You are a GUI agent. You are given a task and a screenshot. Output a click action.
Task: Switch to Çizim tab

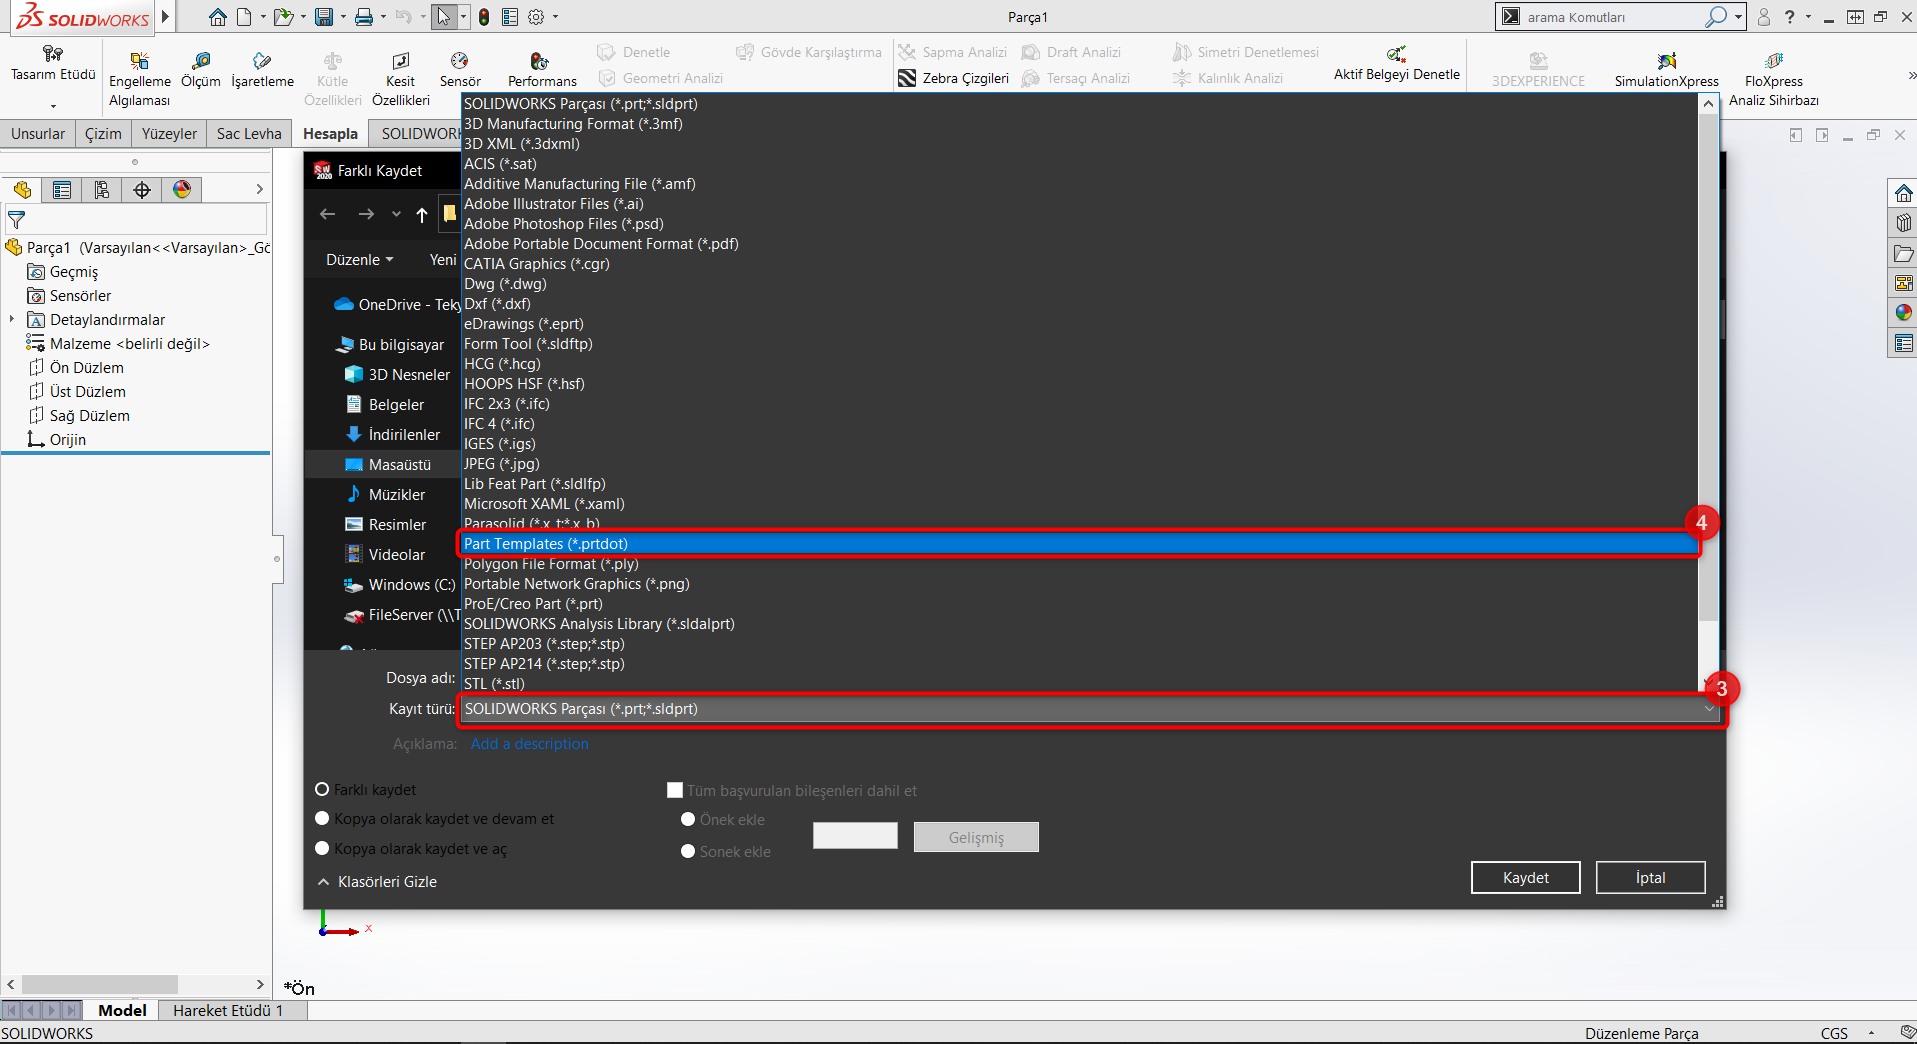click(103, 134)
